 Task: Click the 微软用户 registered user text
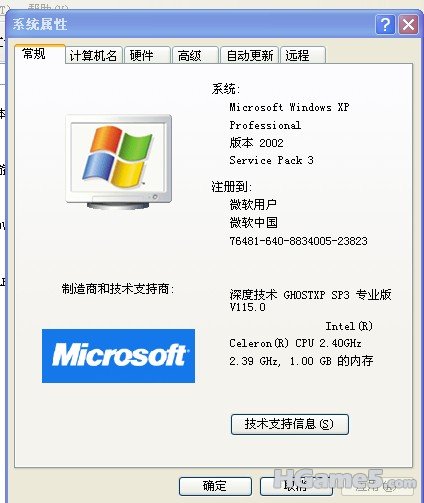tap(253, 204)
